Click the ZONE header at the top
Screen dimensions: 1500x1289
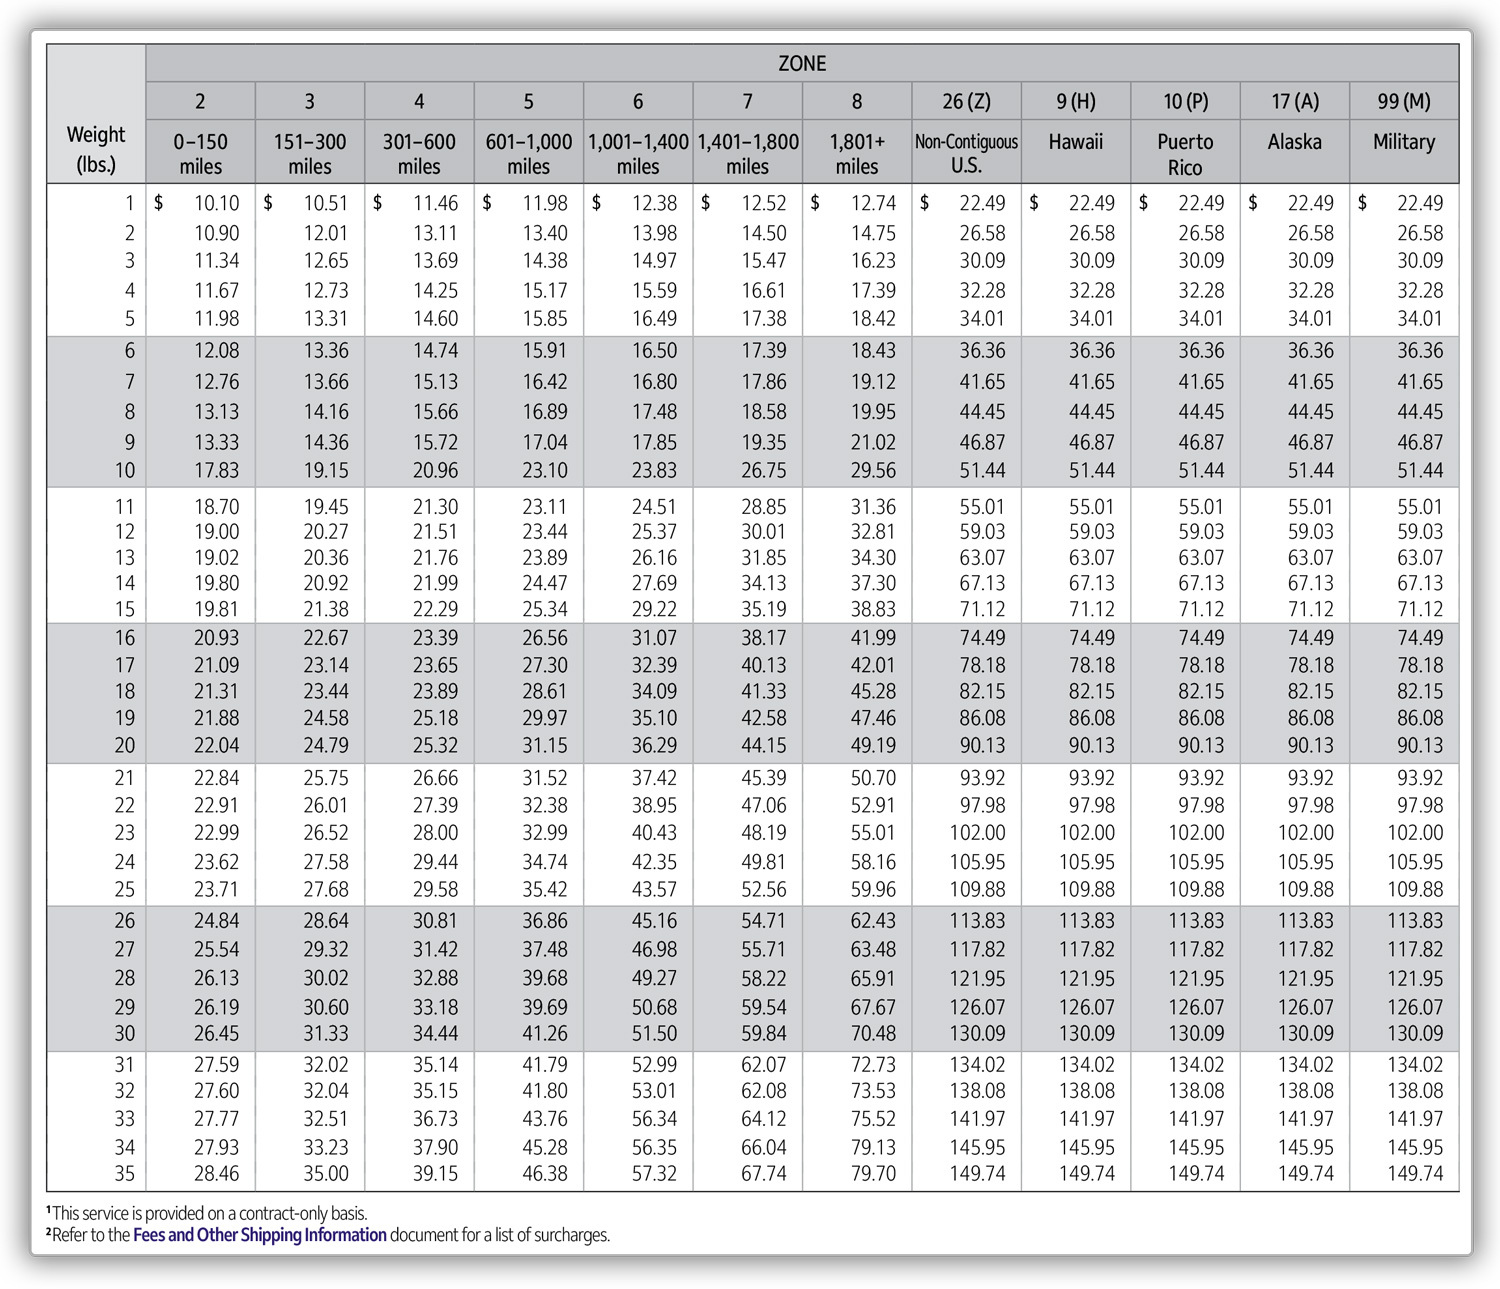(x=801, y=63)
